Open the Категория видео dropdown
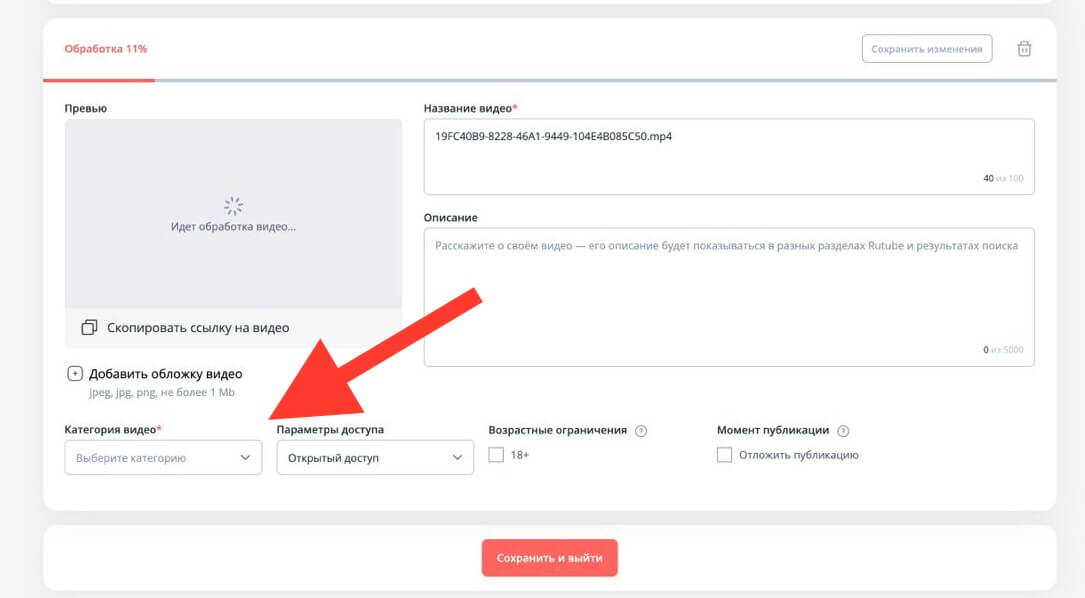1085x598 pixels. coord(162,458)
